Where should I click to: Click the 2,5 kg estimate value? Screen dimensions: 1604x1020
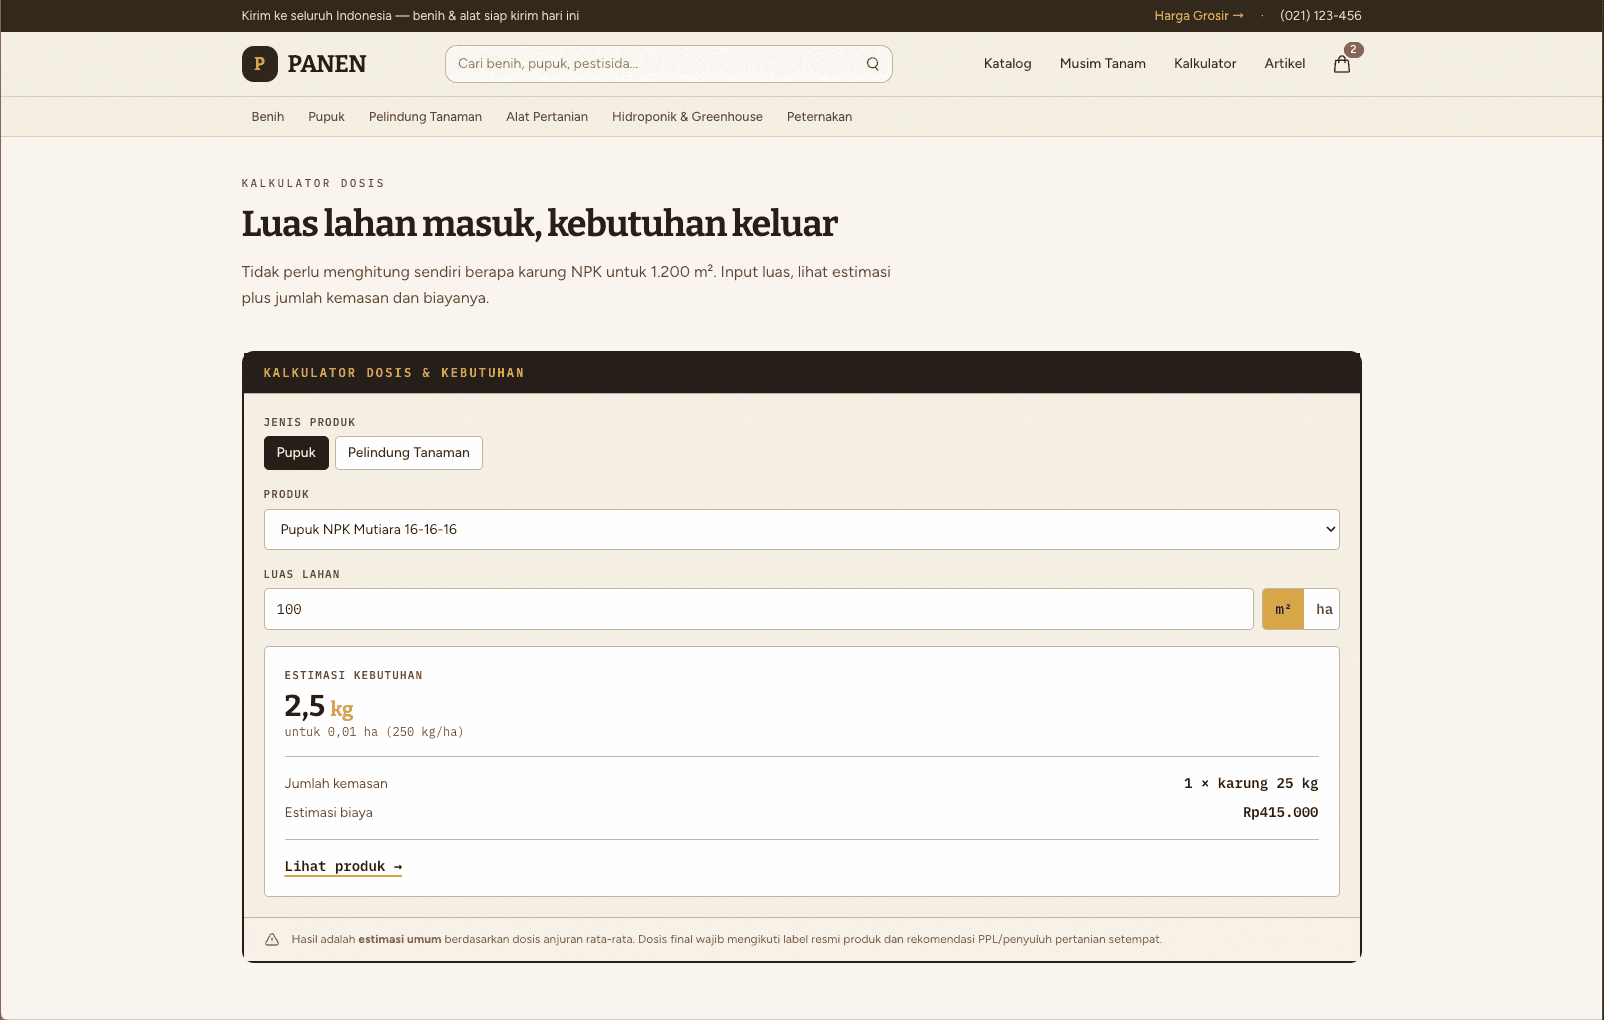tap(319, 707)
